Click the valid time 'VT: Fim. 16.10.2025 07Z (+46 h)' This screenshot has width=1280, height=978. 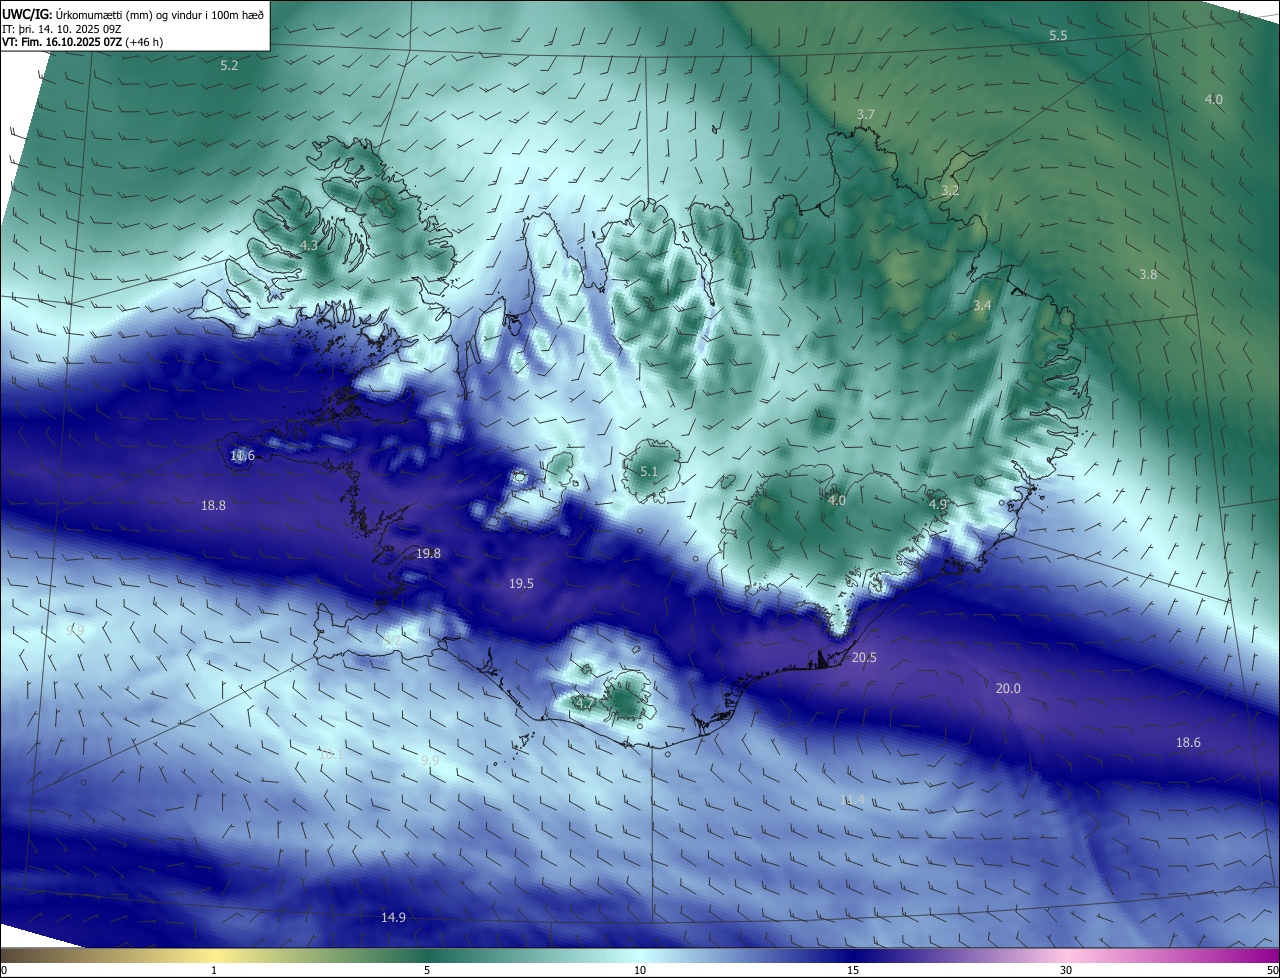[x=81, y=42]
